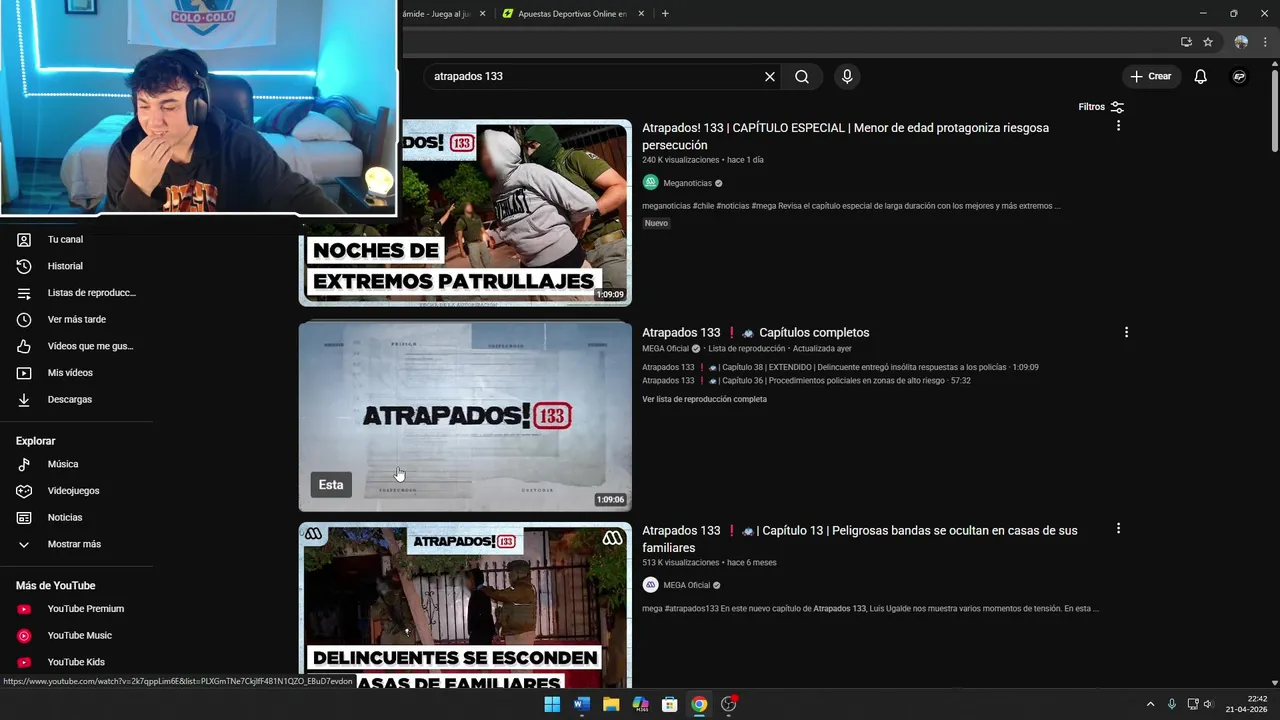The width and height of the screenshot is (1280, 720).
Task: Bookmark this page with star icon
Action: [1208, 42]
